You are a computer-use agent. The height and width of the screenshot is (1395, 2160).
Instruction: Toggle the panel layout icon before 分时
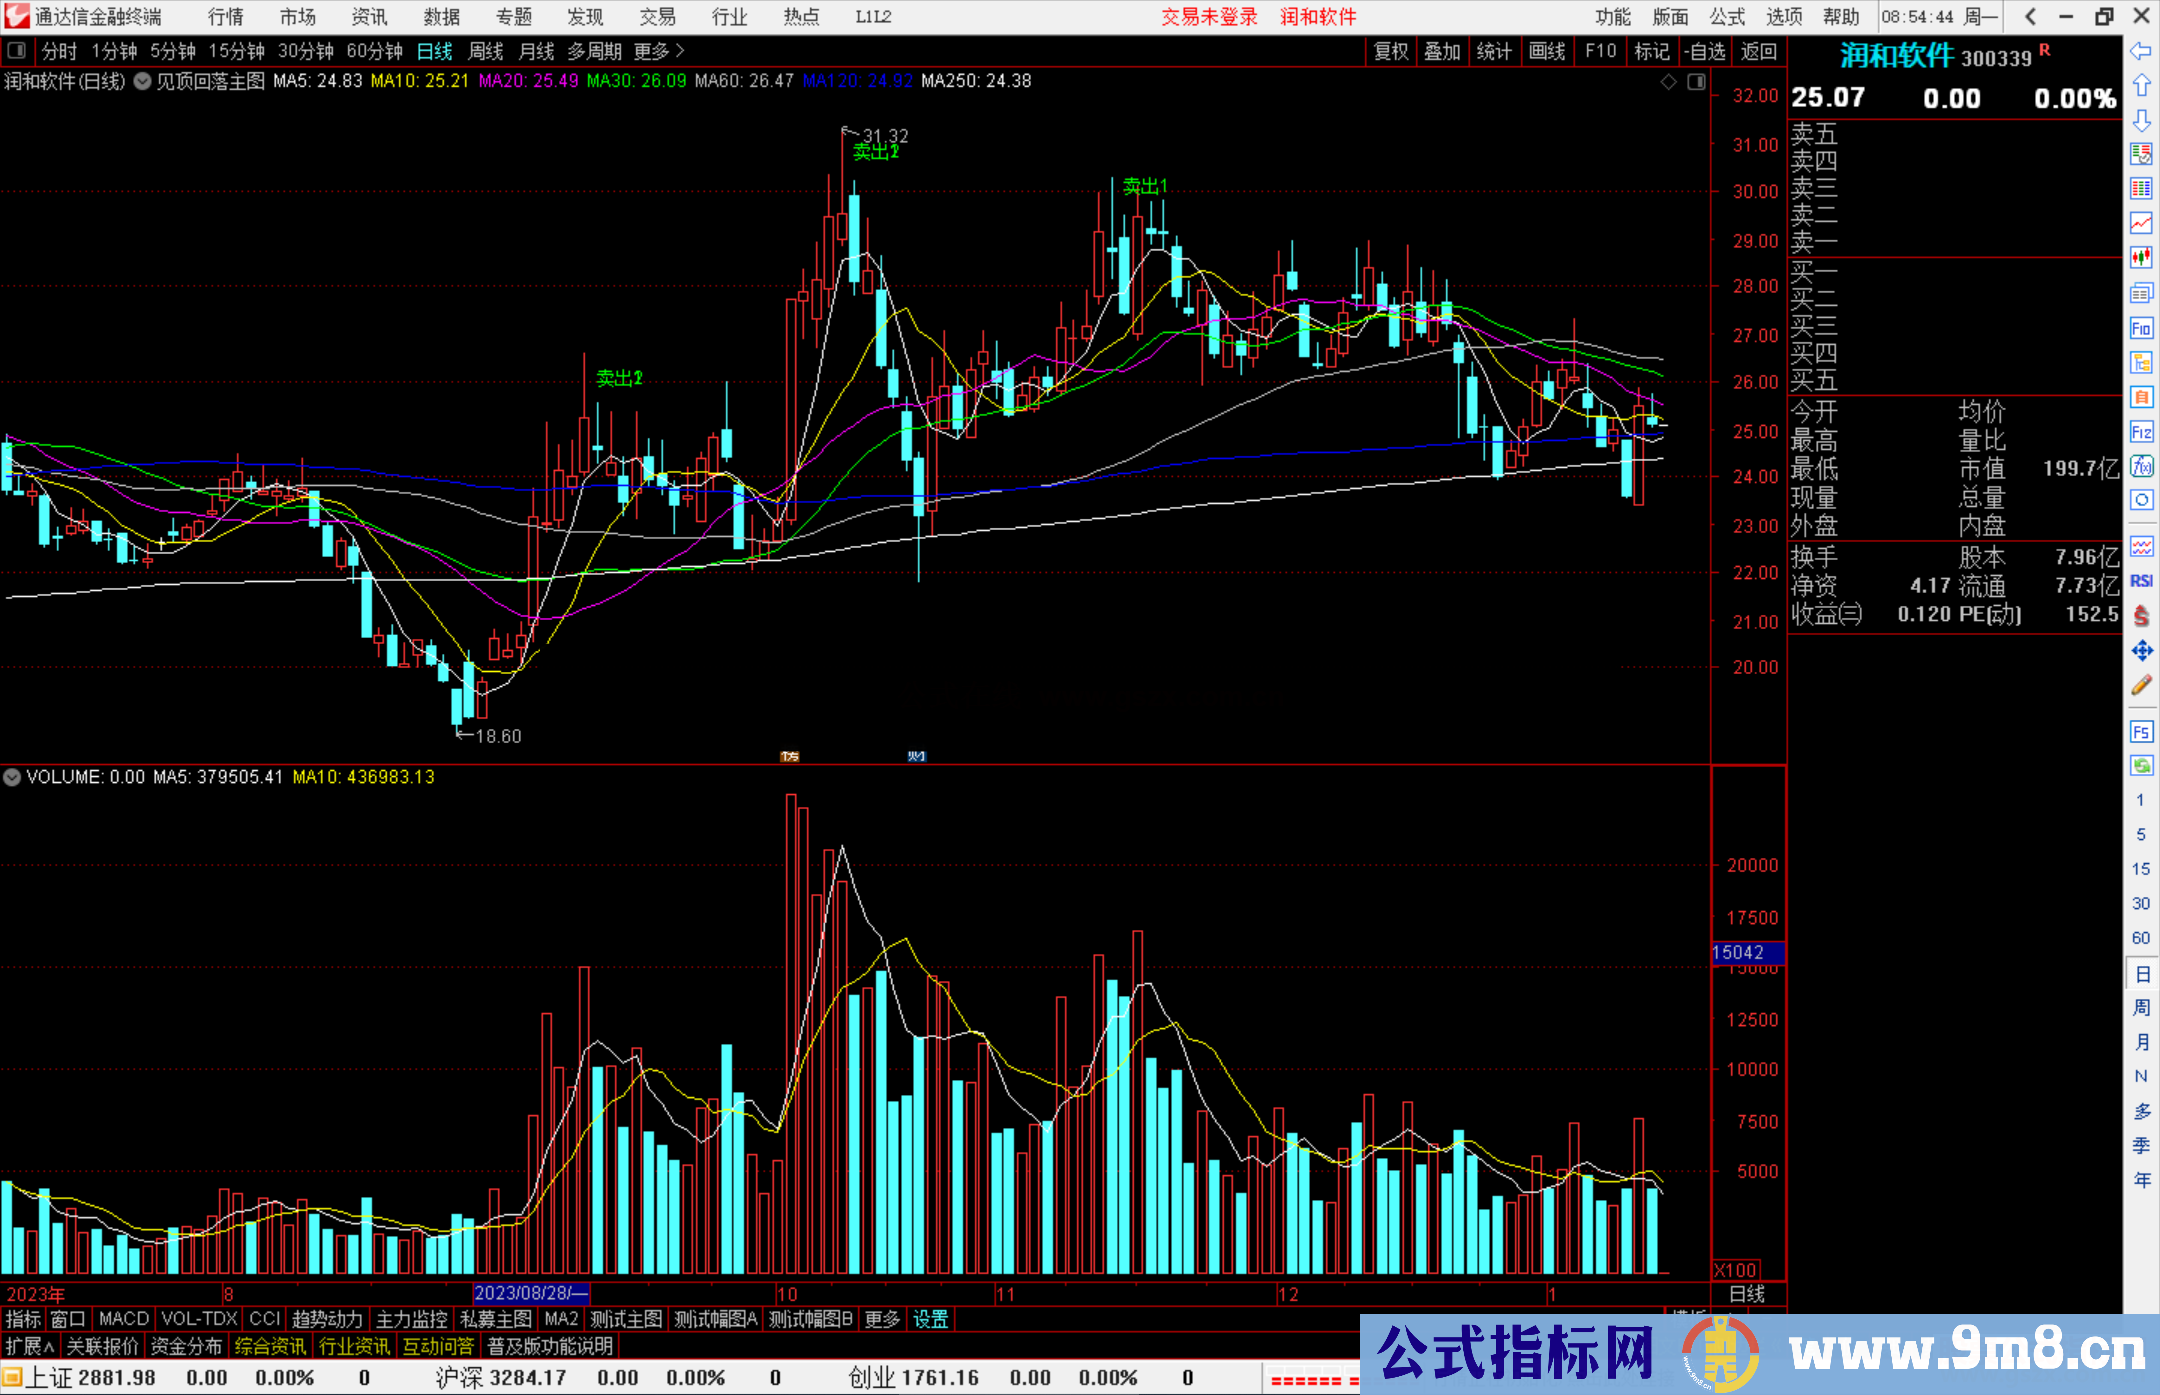(x=16, y=51)
